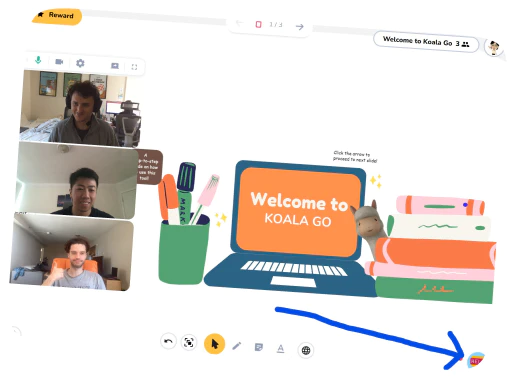The width and height of the screenshot is (516, 378).
Task: Share screen from the video panel
Action: pos(115,66)
